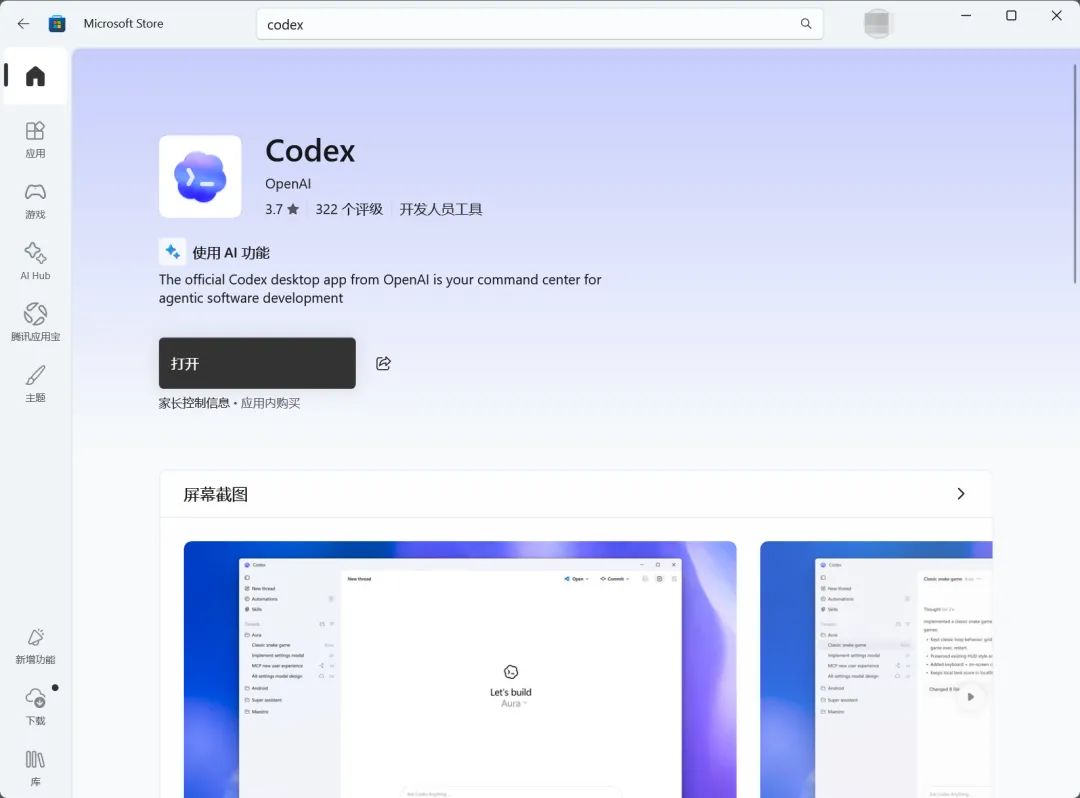Click the 应用内购买 text
The width and height of the screenshot is (1080, 798).
271,403
